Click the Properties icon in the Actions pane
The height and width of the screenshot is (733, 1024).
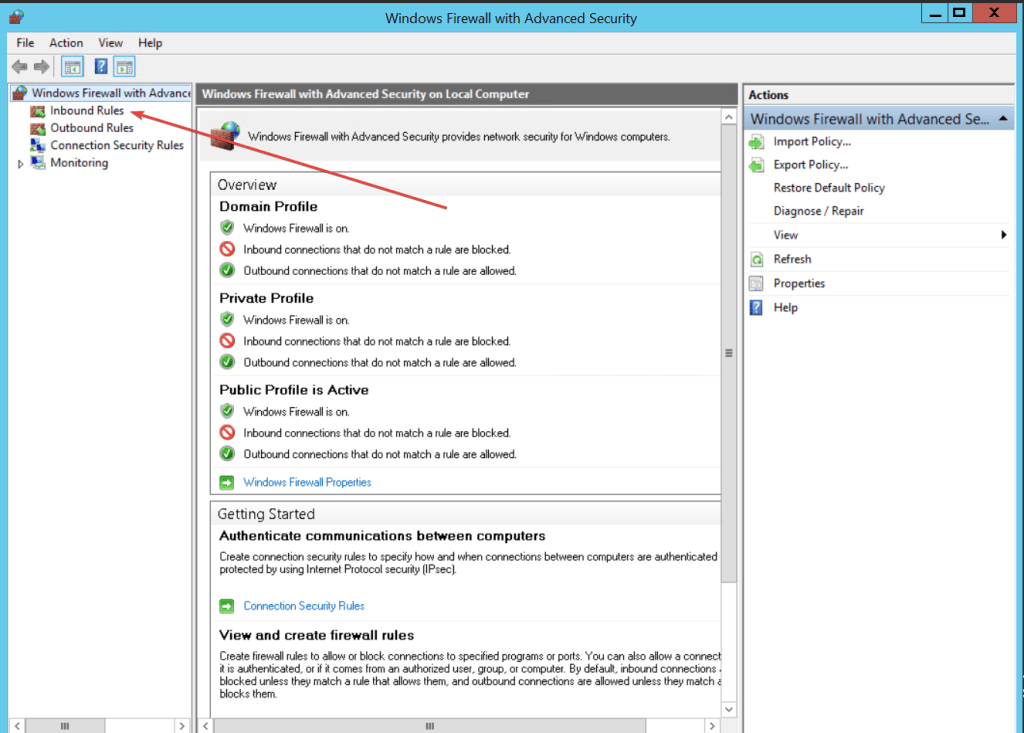click(x=755, y=283)
